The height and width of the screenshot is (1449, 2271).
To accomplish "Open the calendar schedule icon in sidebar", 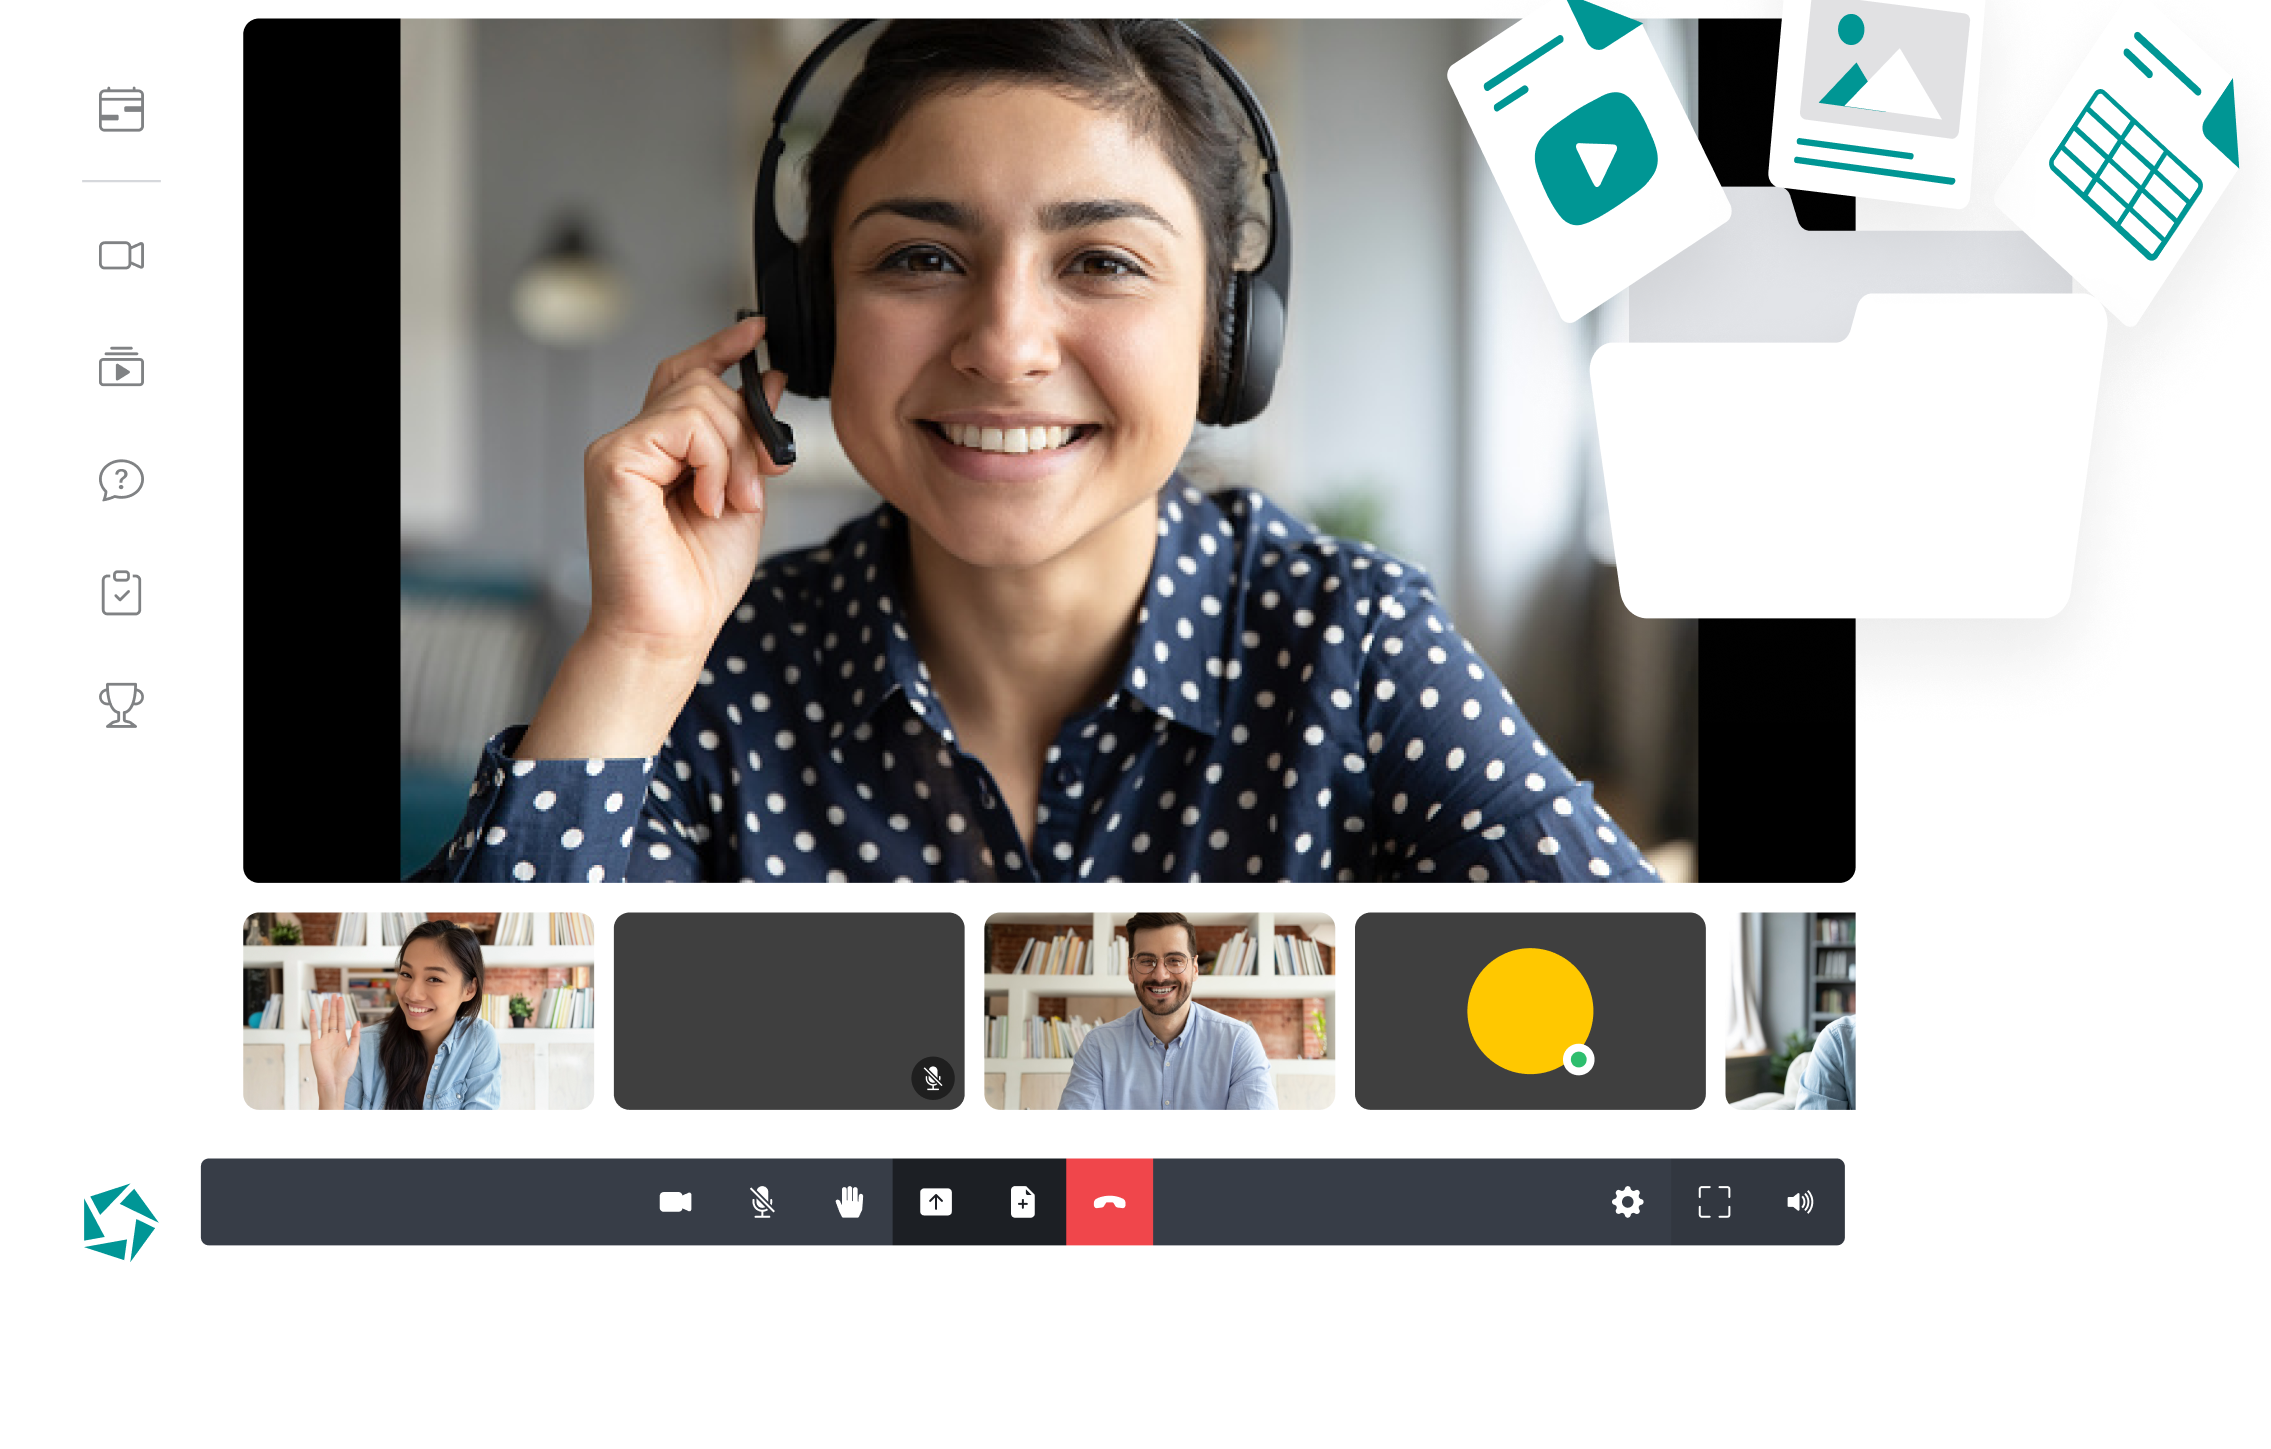I will 121,109.
